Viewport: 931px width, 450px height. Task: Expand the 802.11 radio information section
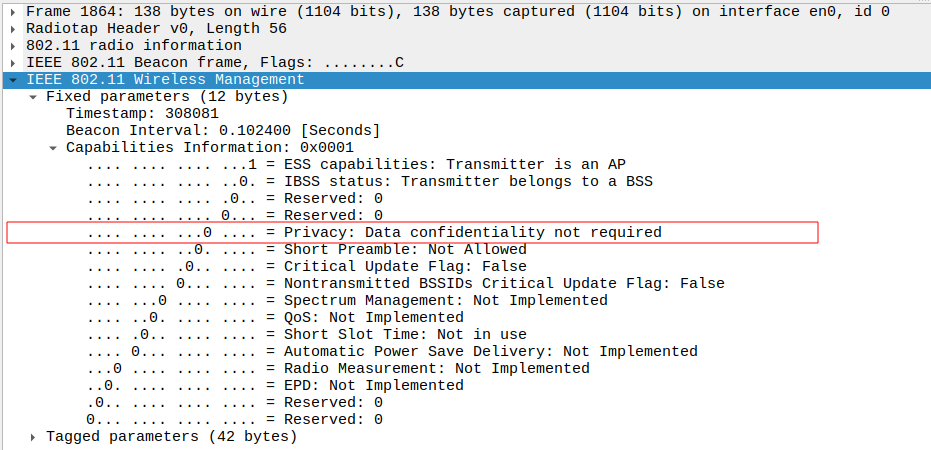pos(12,45)
